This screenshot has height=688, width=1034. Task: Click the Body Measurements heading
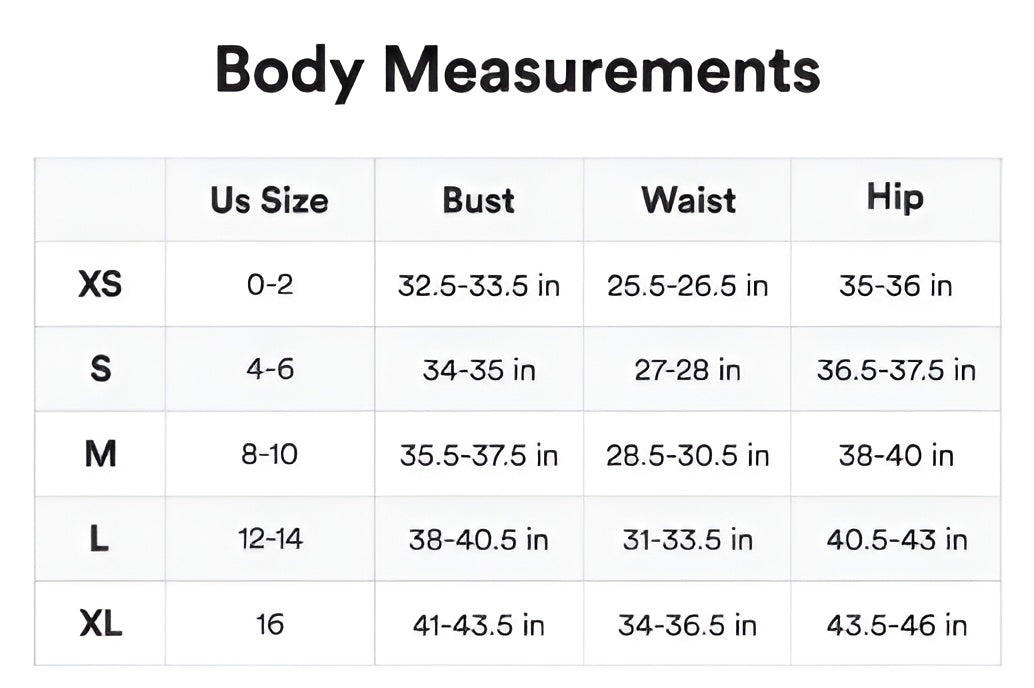[517, 70]
